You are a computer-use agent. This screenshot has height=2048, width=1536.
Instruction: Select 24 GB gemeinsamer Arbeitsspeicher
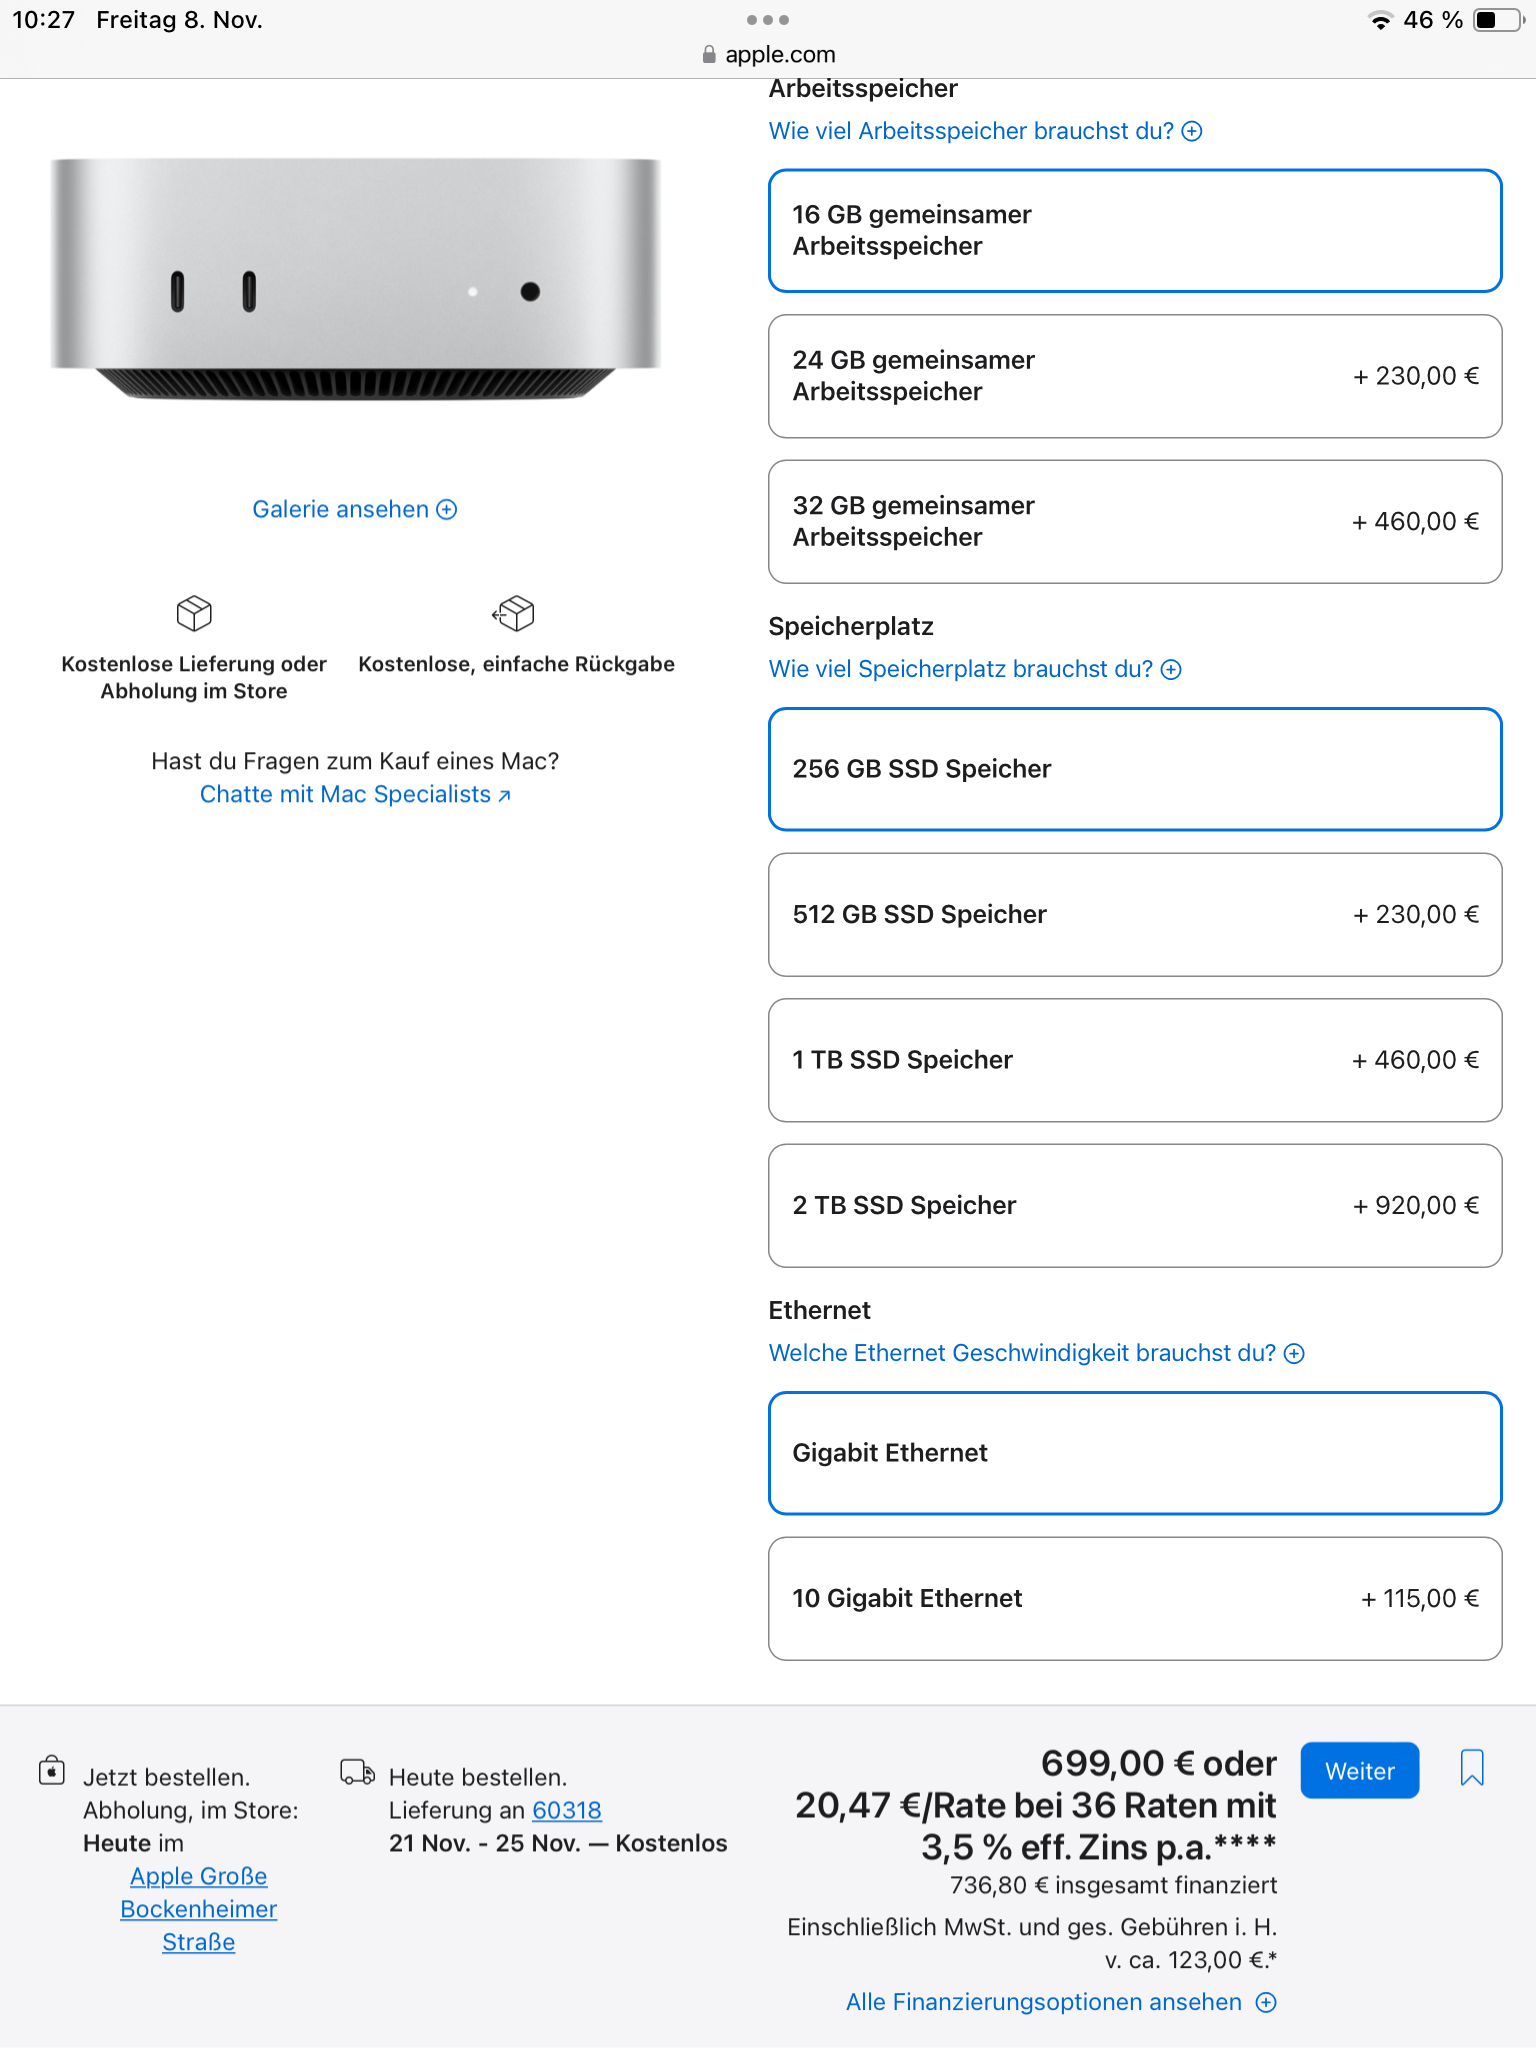tap(1134, 376)
